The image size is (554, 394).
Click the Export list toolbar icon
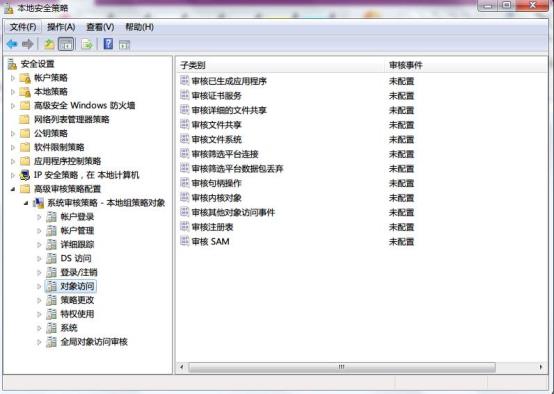coord(87,44)
